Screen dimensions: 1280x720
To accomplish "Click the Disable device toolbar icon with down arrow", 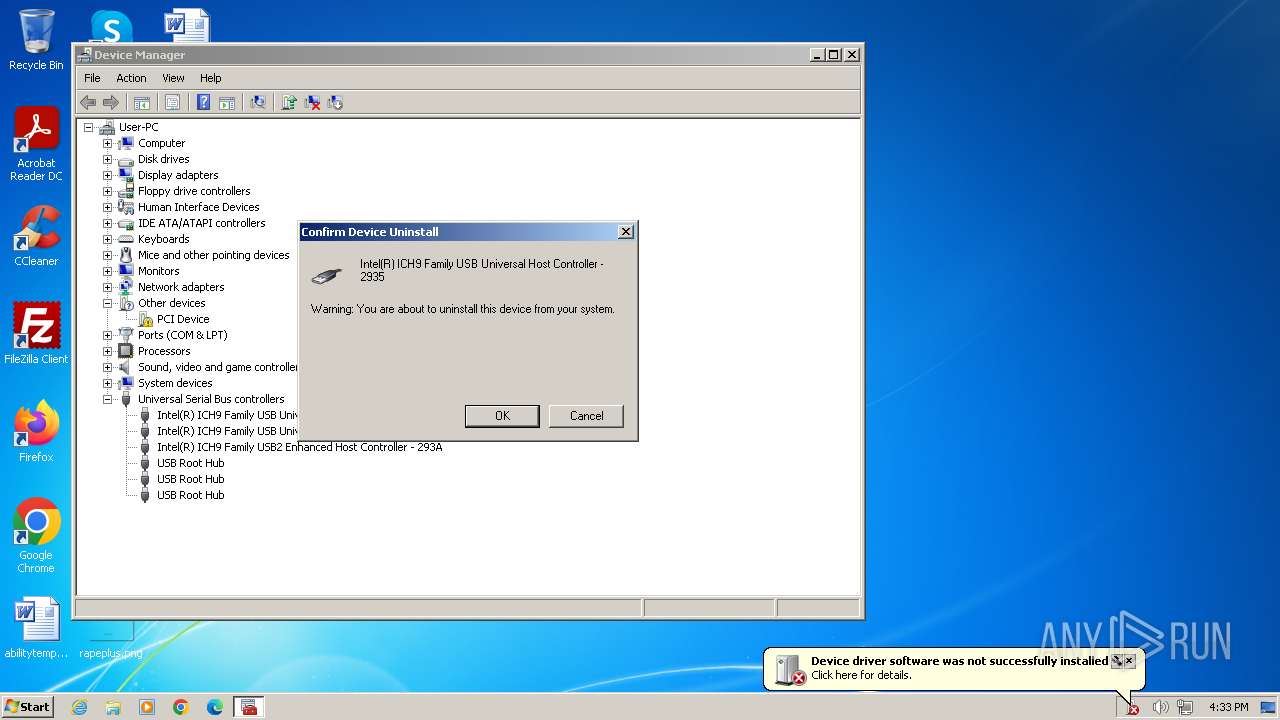I will tap(335, 102).
